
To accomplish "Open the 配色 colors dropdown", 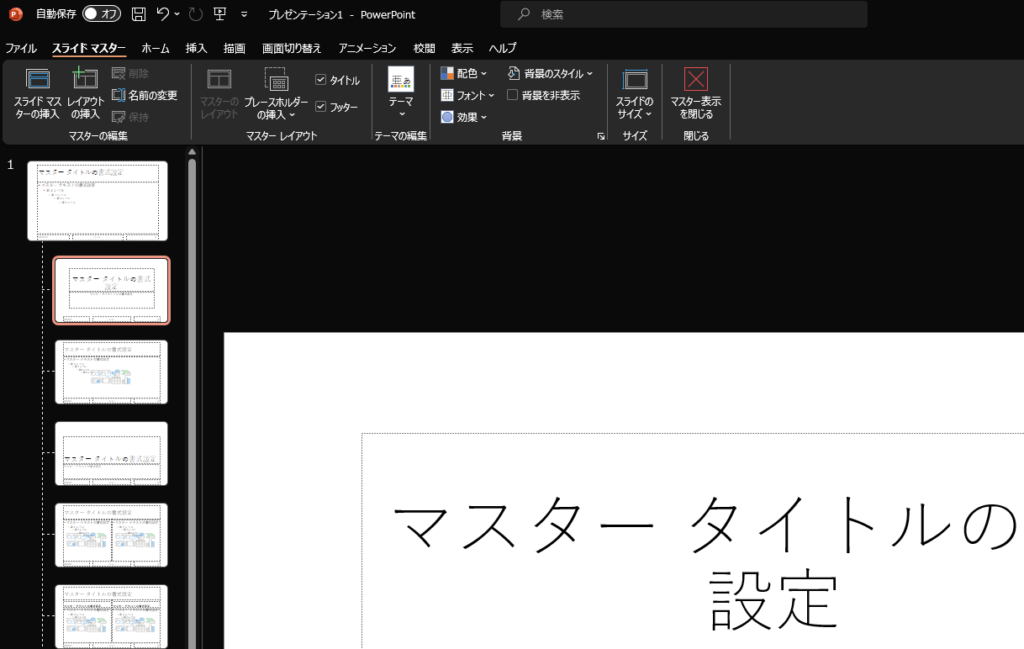I will click(464, 73).
